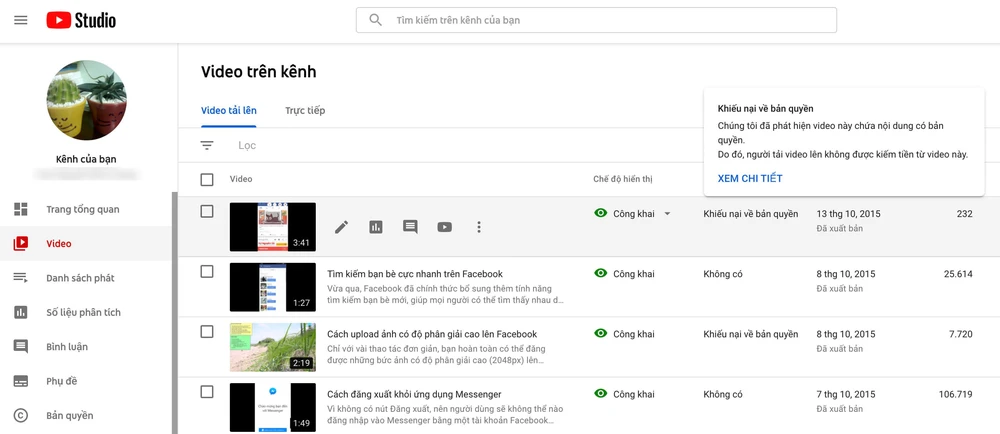Click the channel search input field

tap(610, 20)
